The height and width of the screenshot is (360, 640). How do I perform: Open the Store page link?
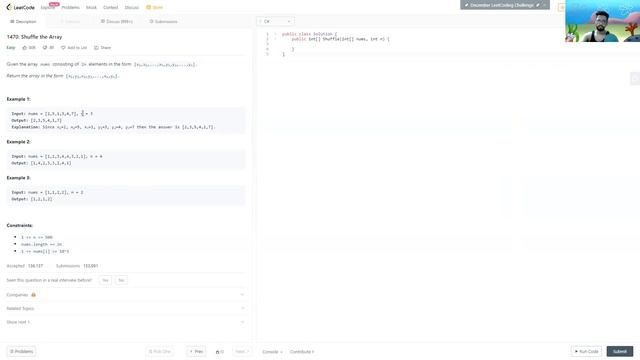pyautogui.click(x=154, y=7)
